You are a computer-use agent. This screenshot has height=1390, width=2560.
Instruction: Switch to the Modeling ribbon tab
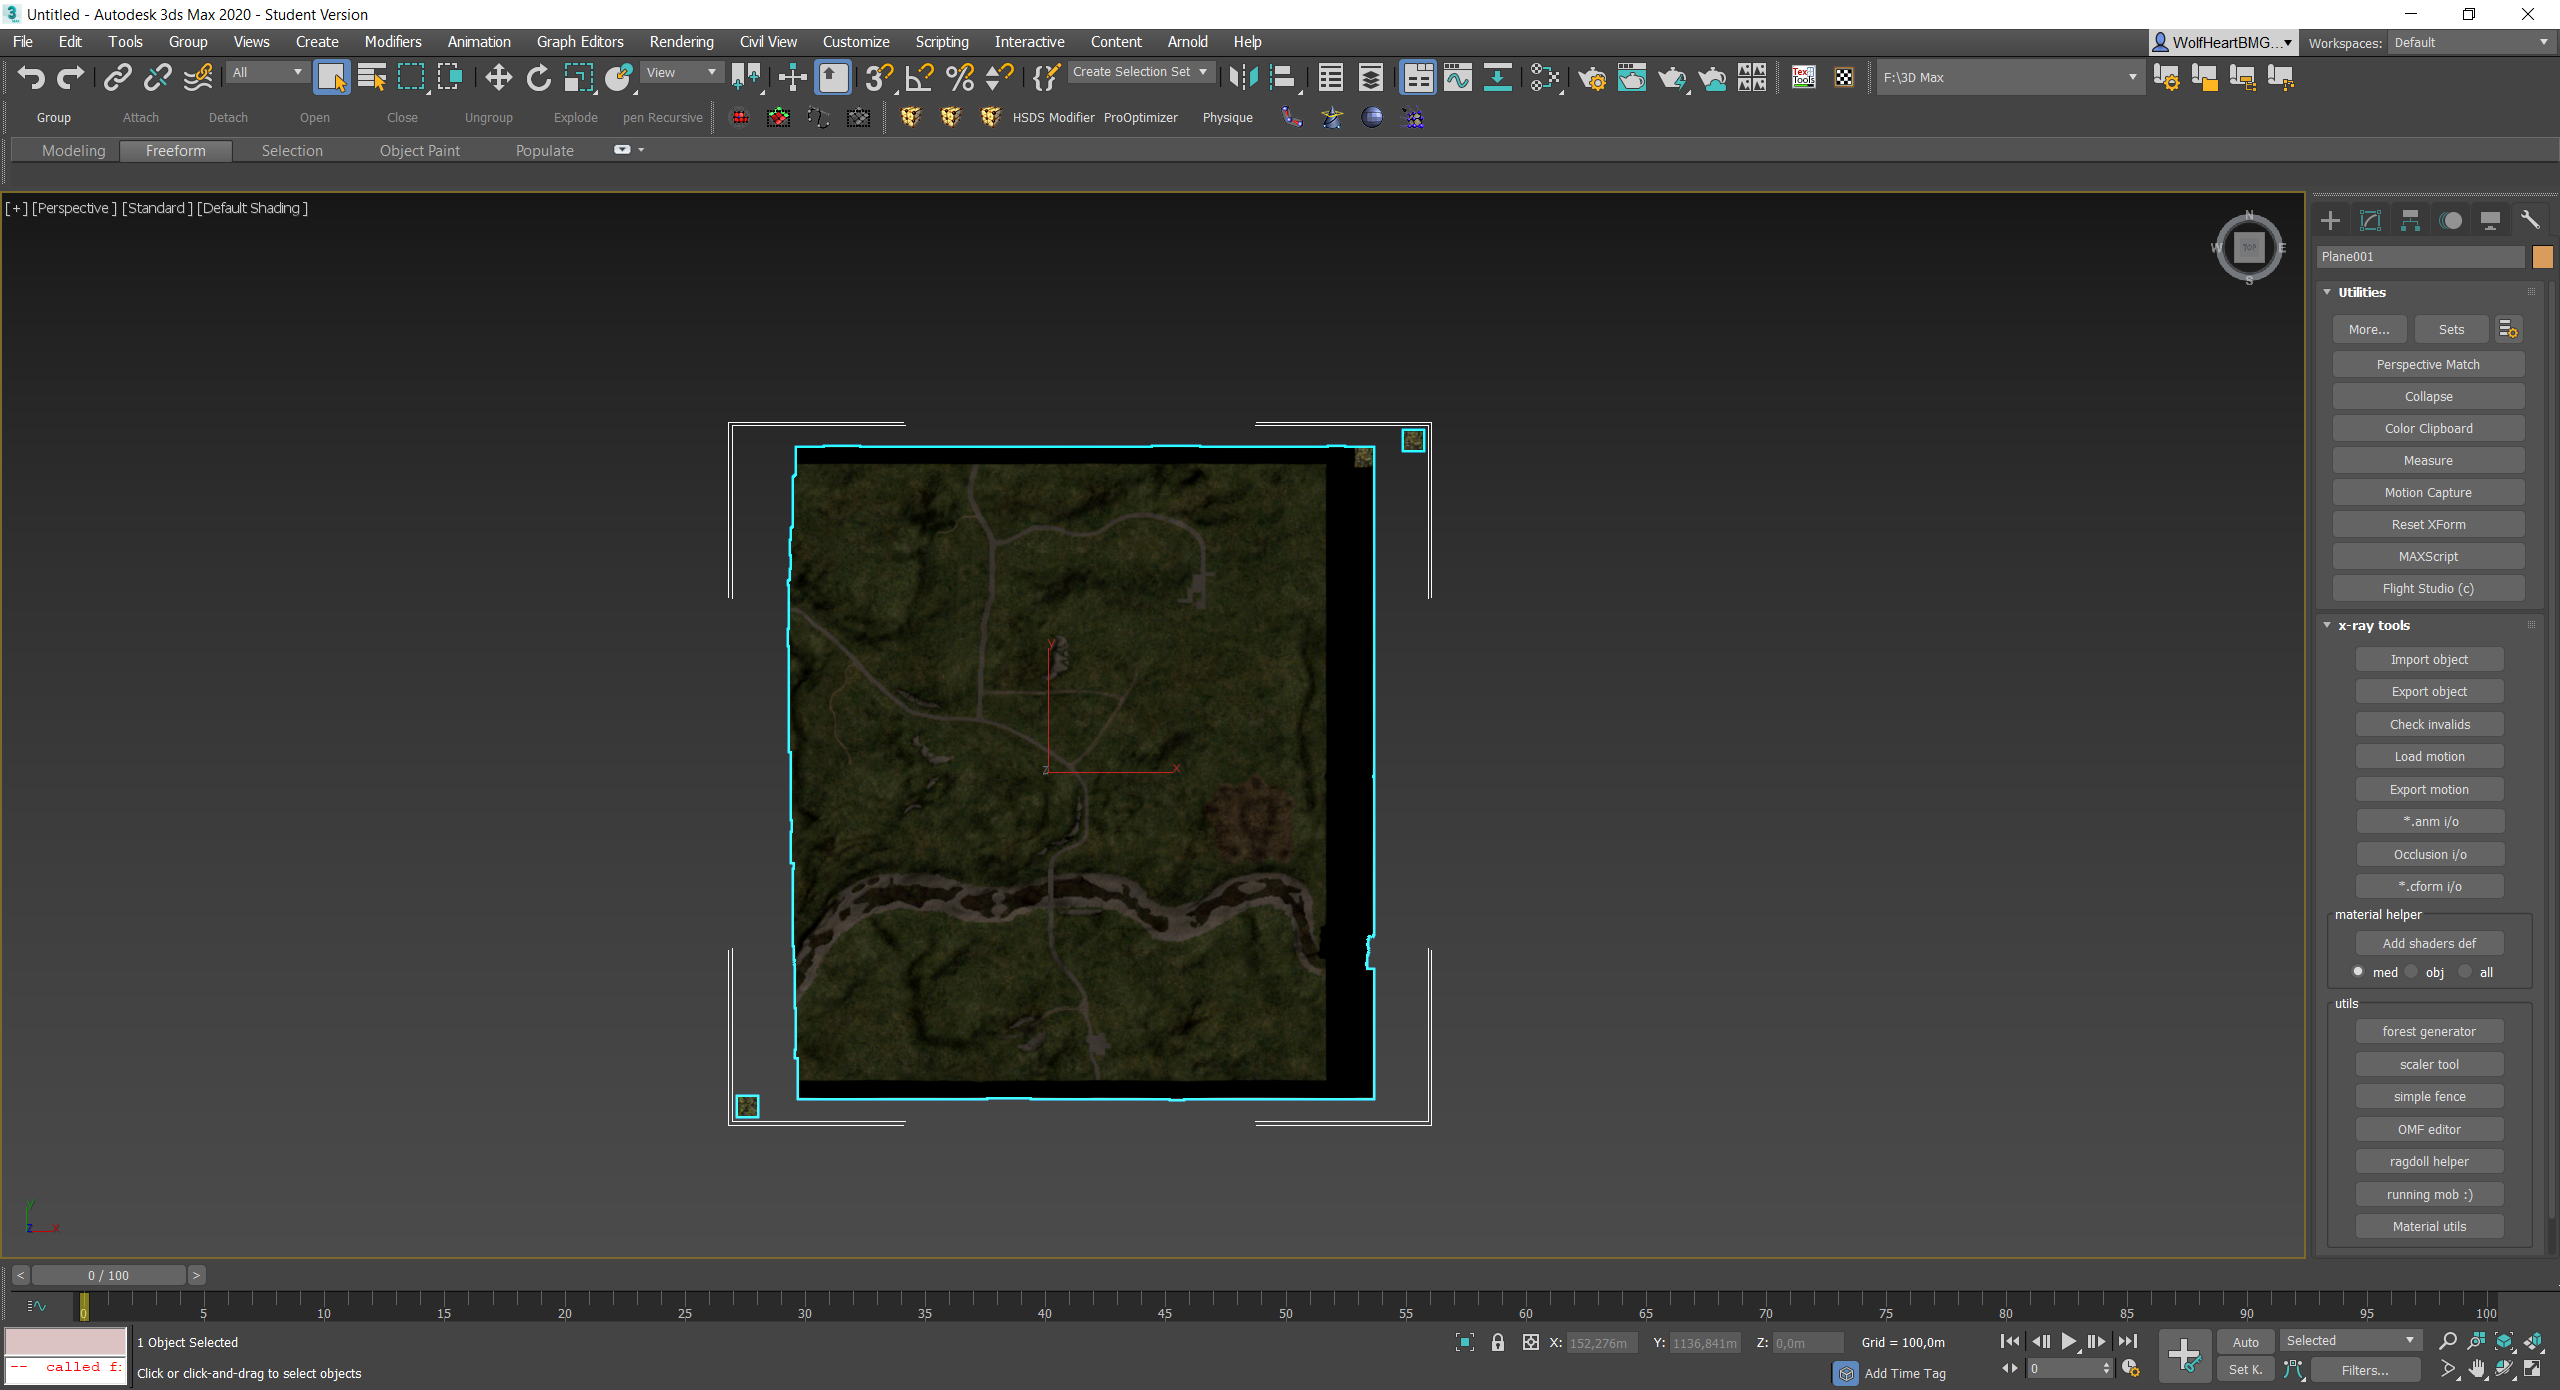coord(73,150)
